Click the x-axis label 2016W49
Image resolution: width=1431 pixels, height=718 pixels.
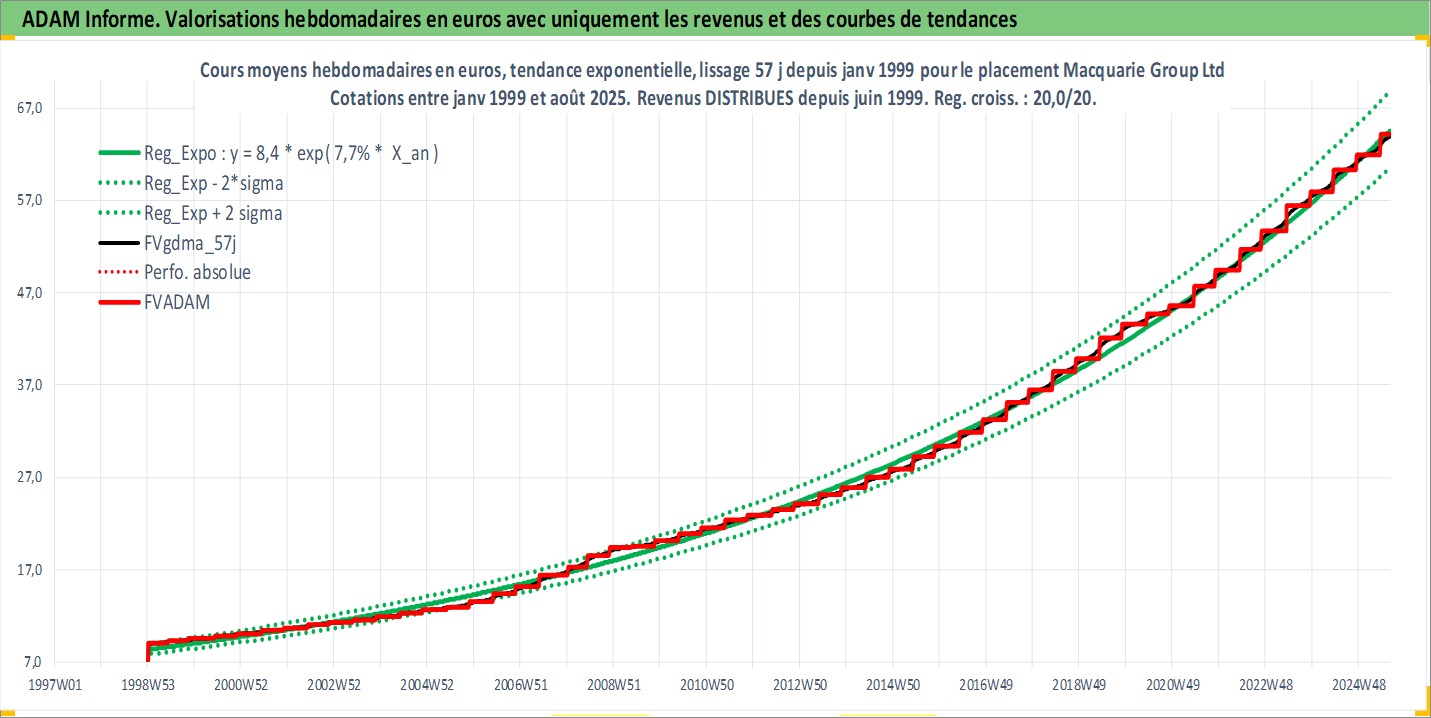pos(985,685)
